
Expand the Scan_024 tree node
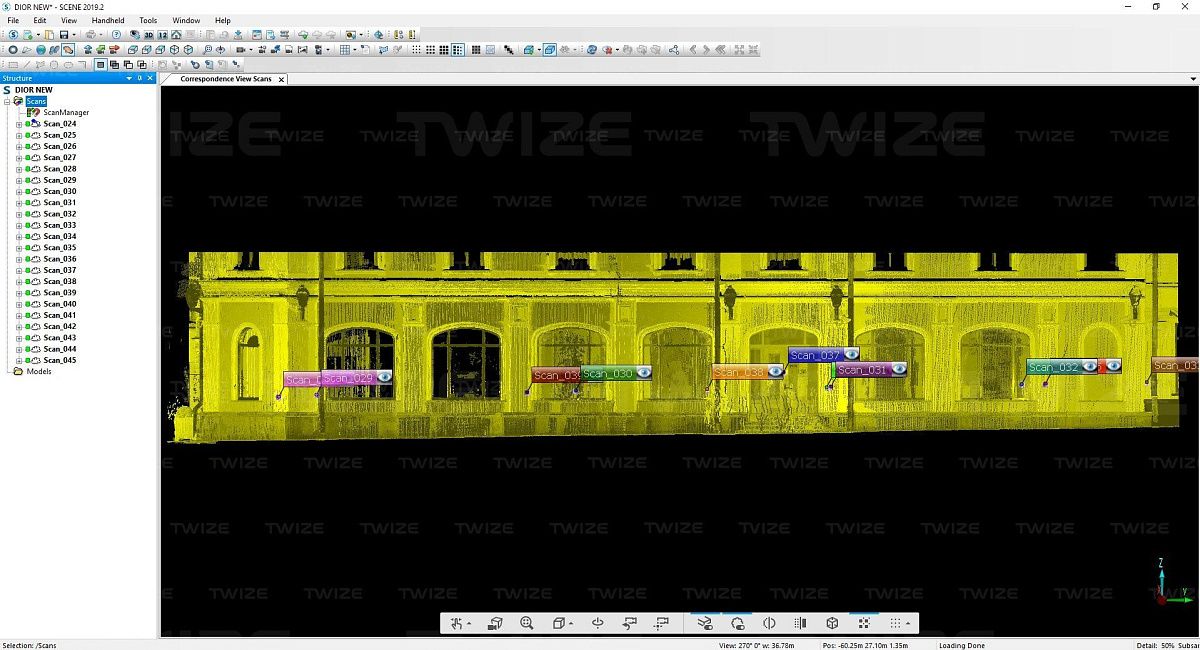point(19,124)
